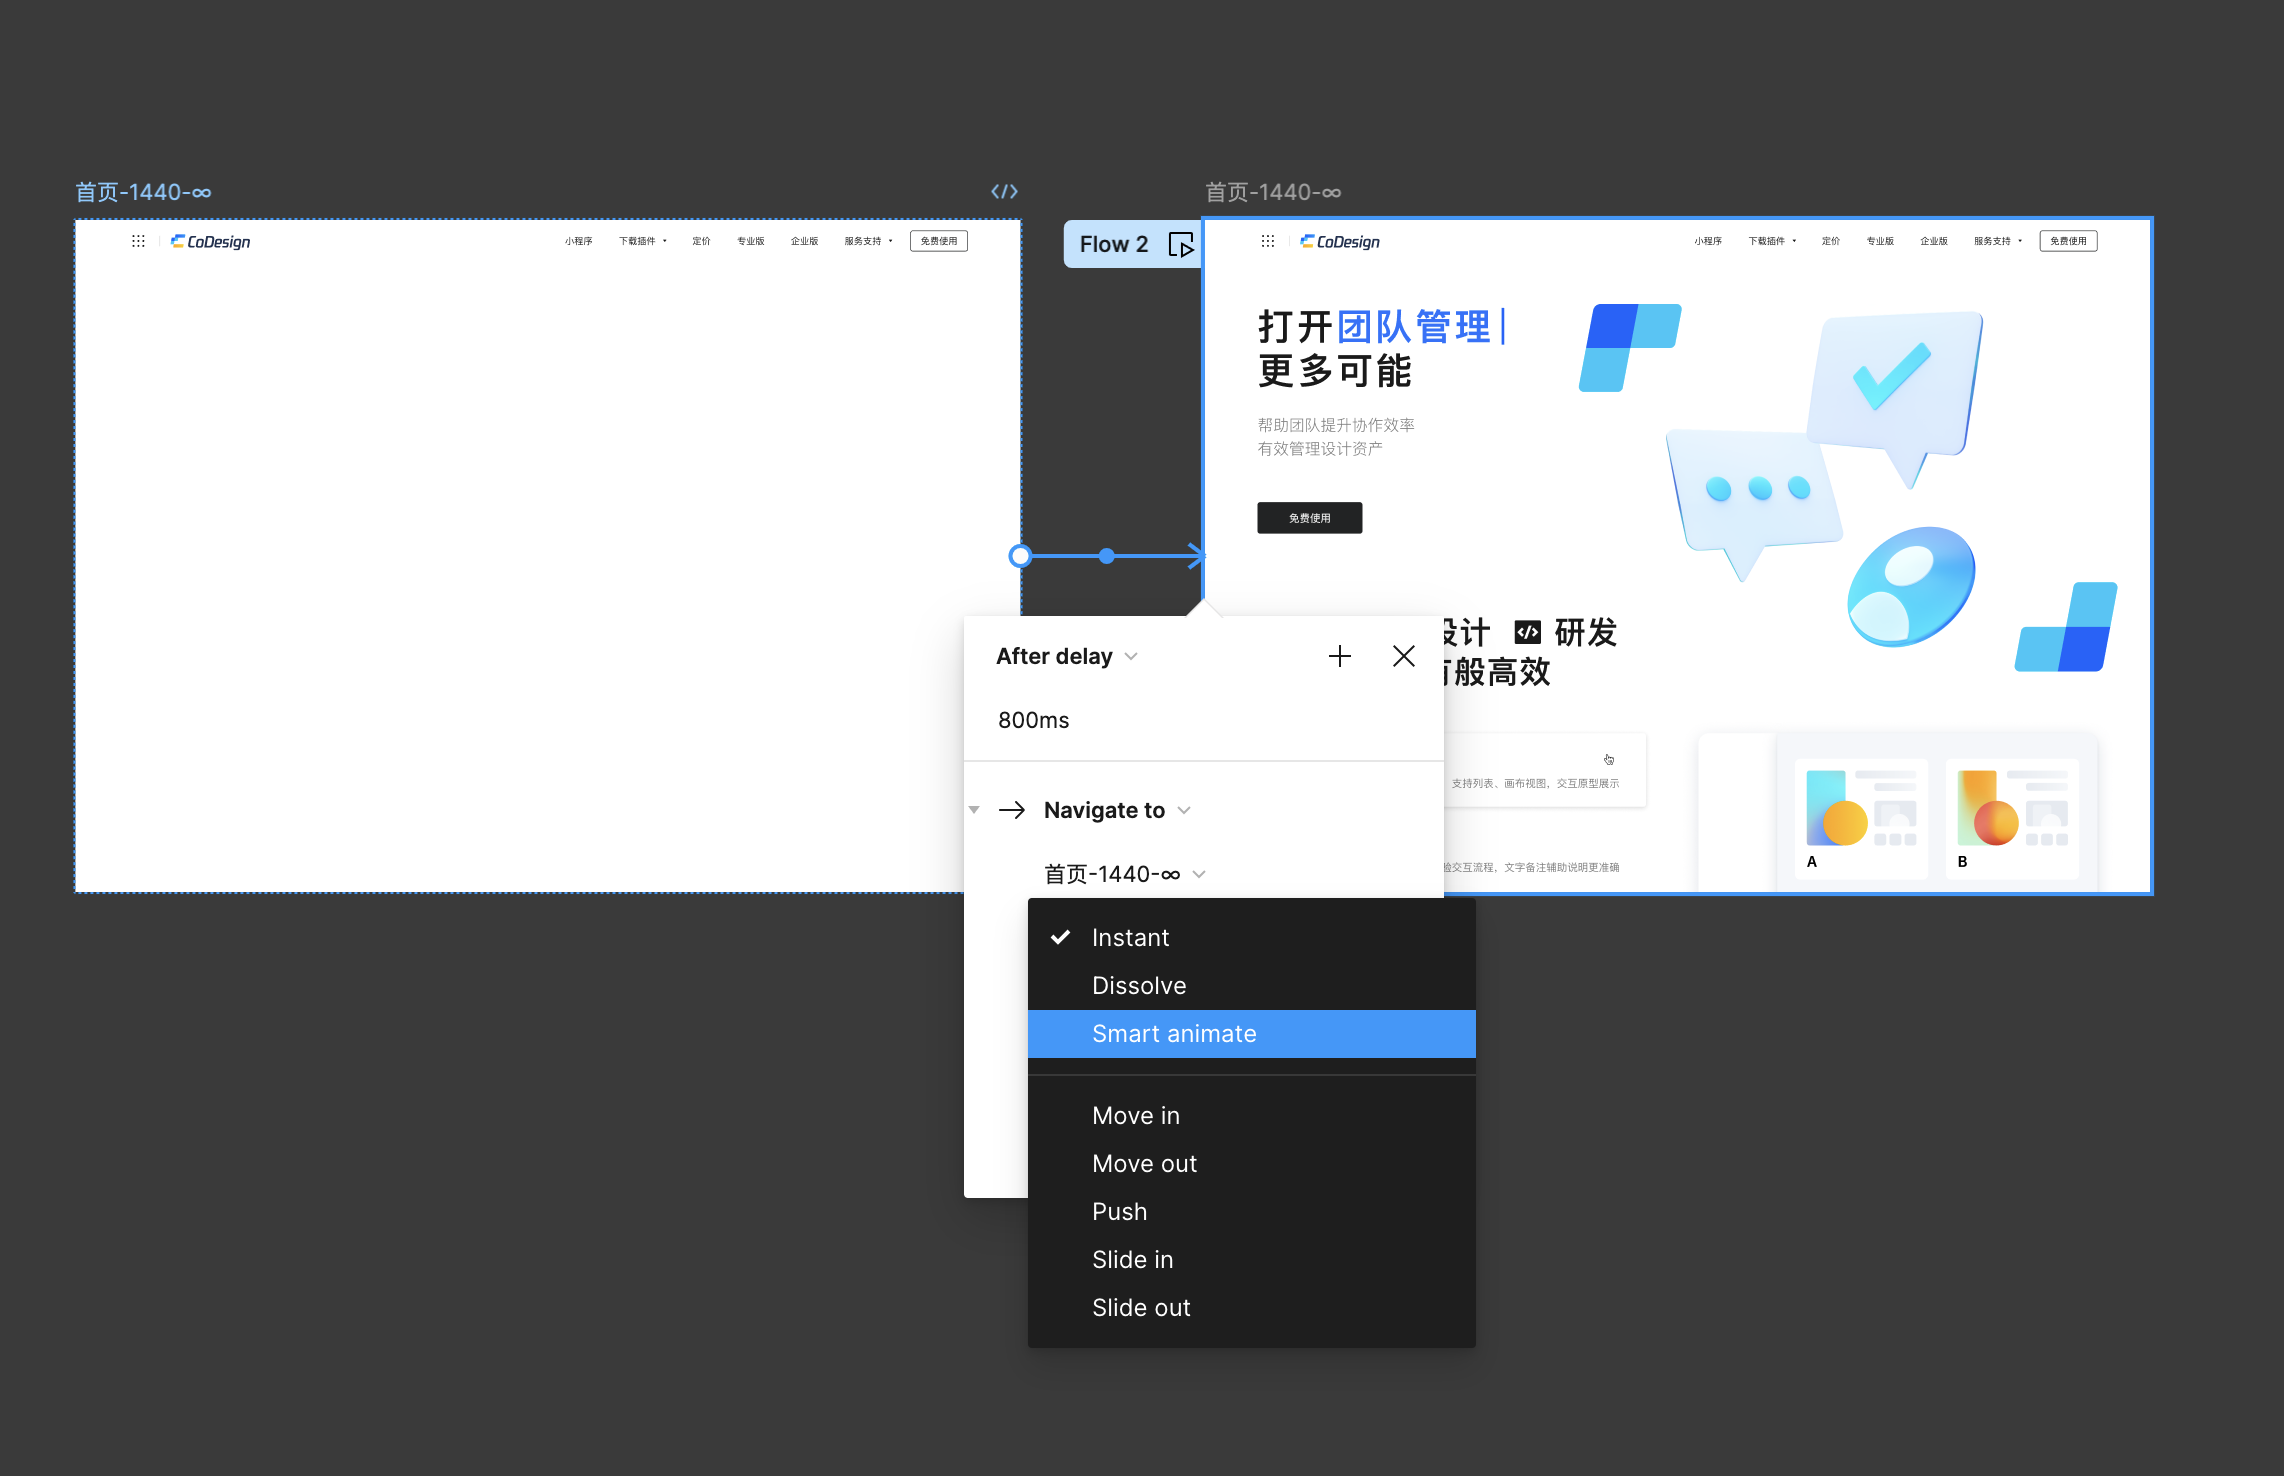Select Slide out animation

1252,1308
